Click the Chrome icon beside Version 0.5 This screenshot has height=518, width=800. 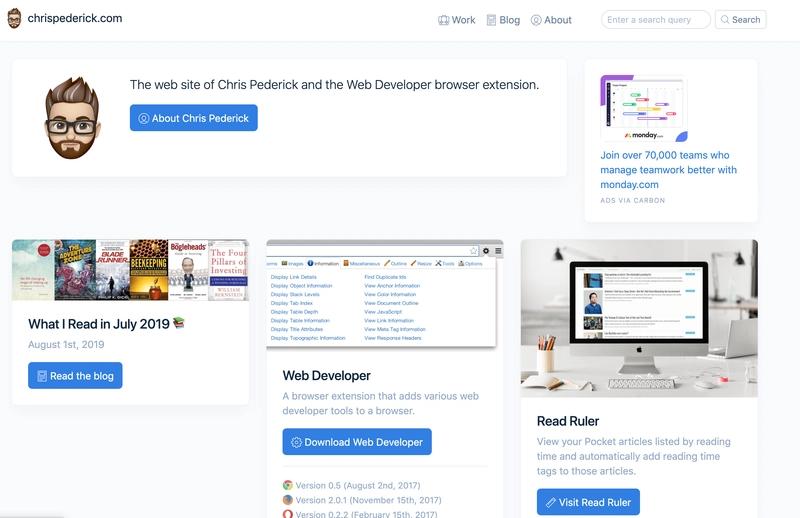click(x=288, y=485)
